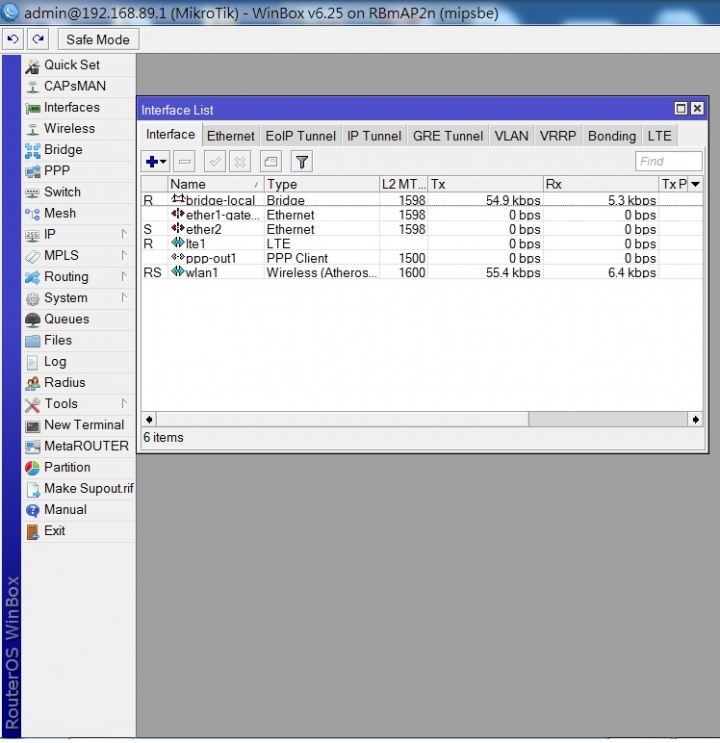Click the filter funnel button
This screenshot has height=743, width=720.
click(x=301, y=162)
